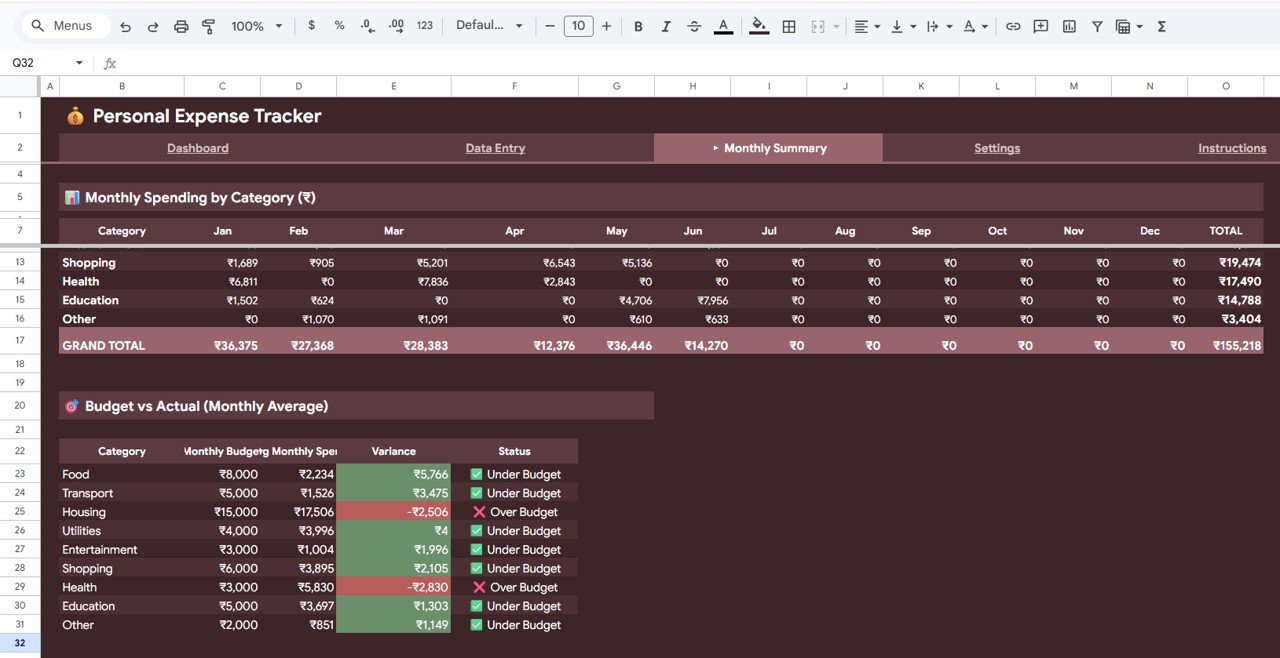Expand the horizontal align dropdown
This screenshot has height=658, width=1280.
click(x=876, y=26)
